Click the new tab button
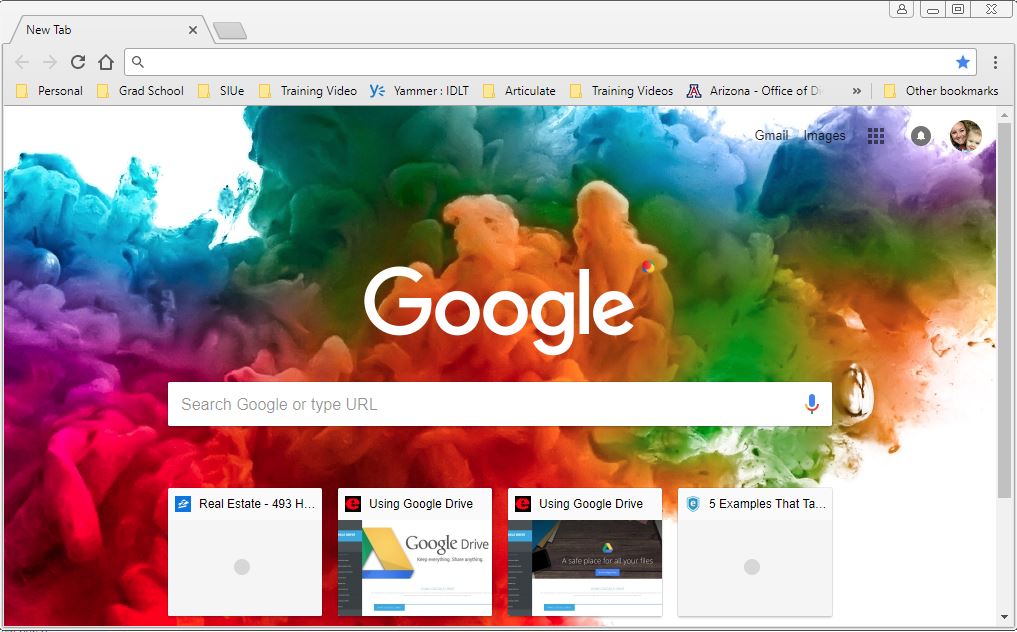The image size is (1017, 632). 230,31
